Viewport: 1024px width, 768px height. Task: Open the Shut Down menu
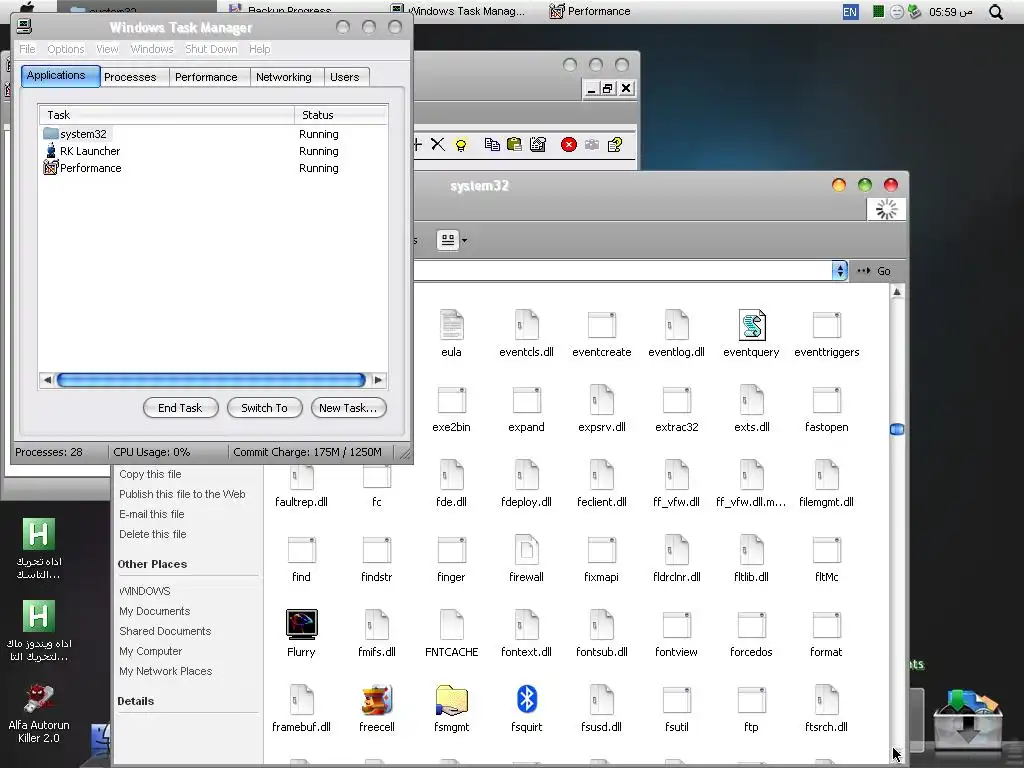[x=211, y=49]
